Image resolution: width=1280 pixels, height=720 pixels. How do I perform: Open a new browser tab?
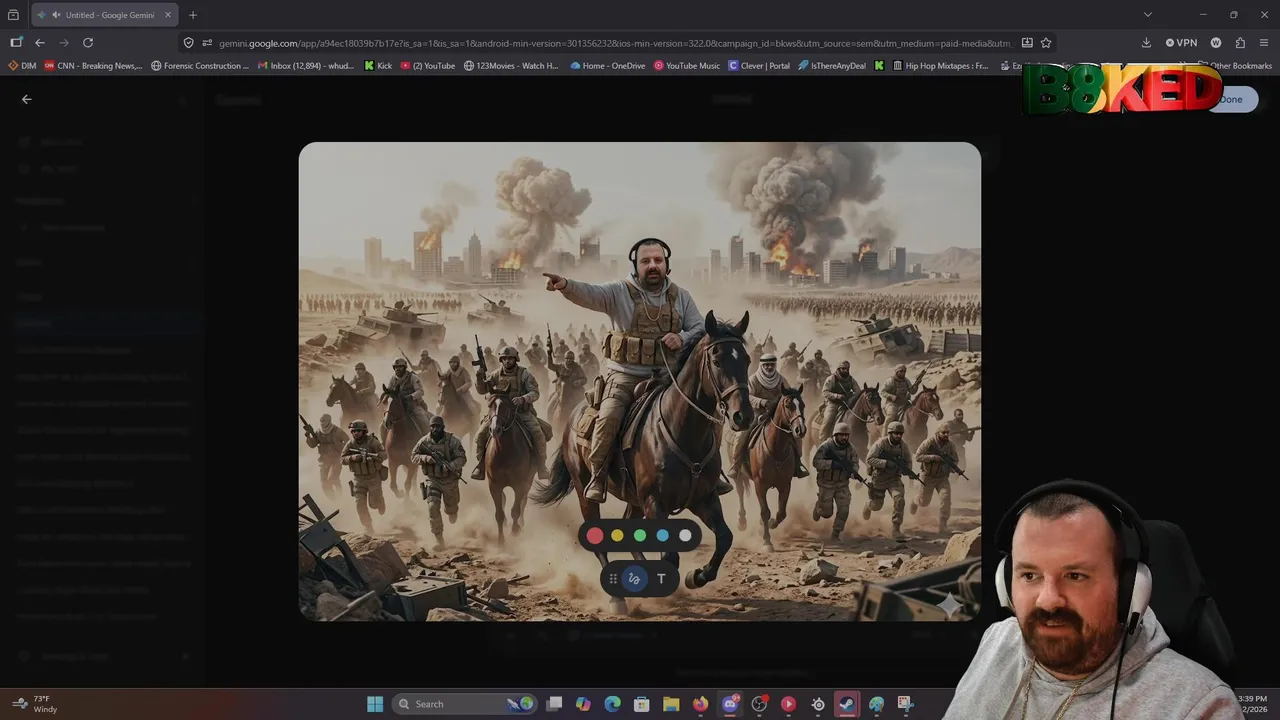[x=193, y=15]
